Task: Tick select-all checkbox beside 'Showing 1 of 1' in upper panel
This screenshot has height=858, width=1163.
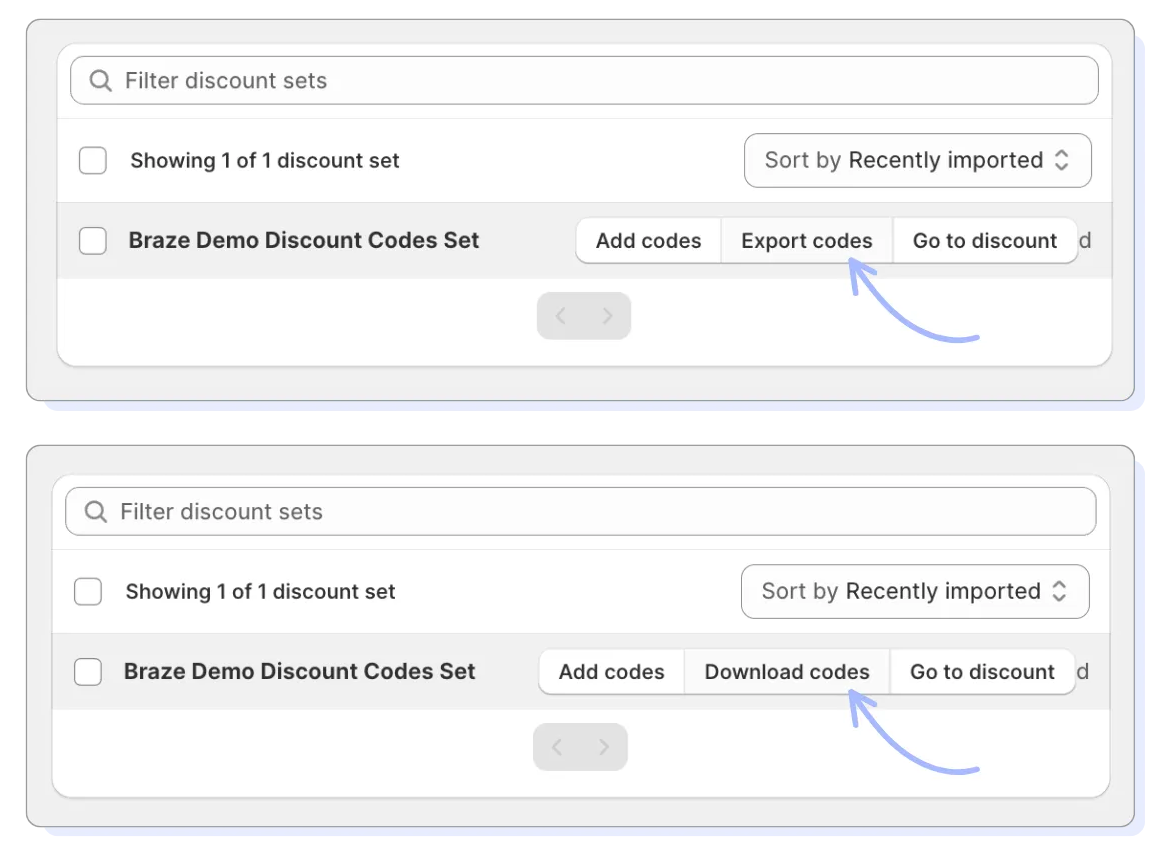Action: 93,160
